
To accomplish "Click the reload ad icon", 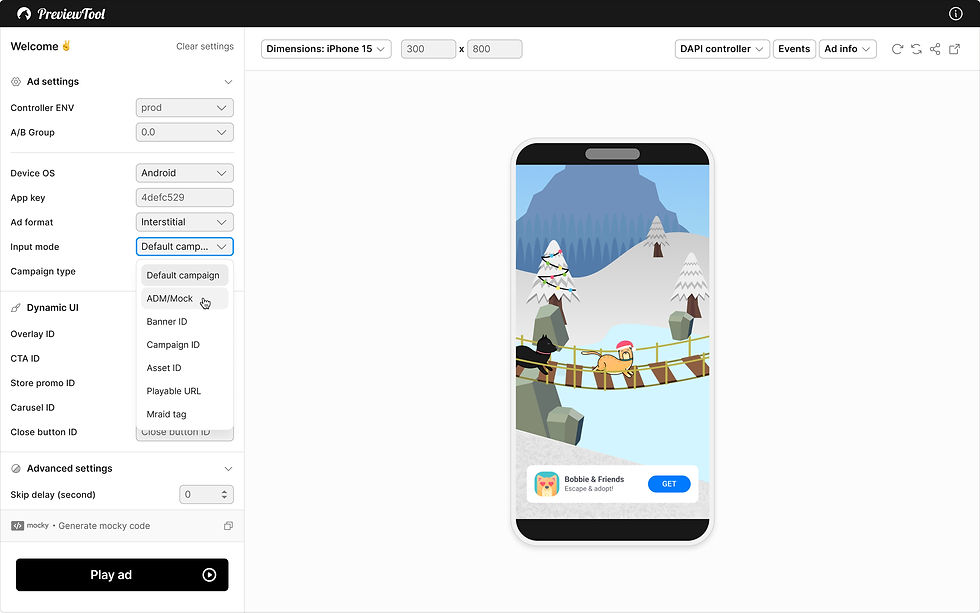I will coord(897,49).
